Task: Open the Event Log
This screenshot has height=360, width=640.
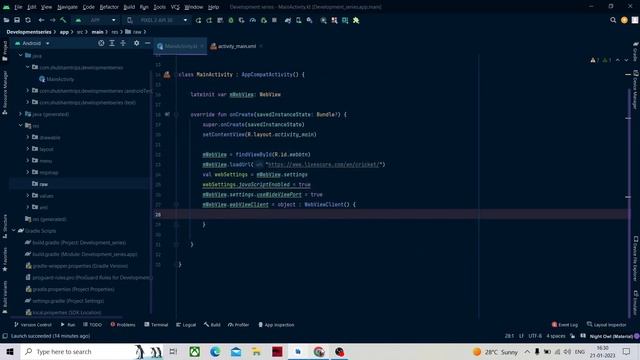Action: tap(565, 325)
